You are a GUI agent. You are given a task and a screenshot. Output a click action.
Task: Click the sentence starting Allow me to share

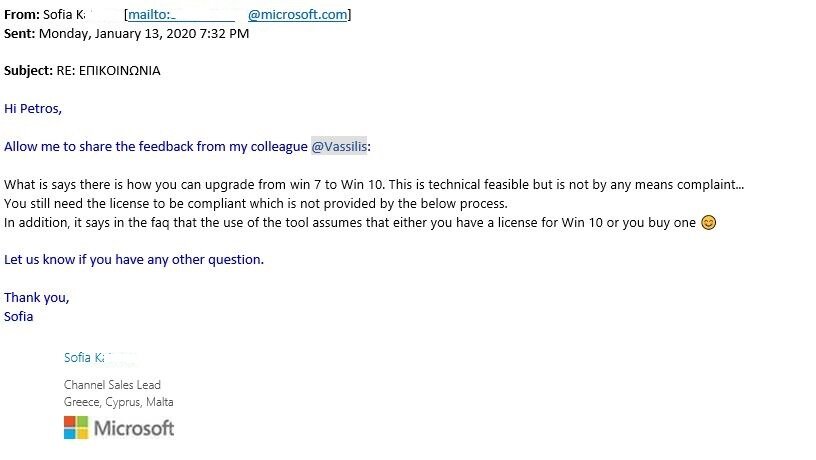187,147
